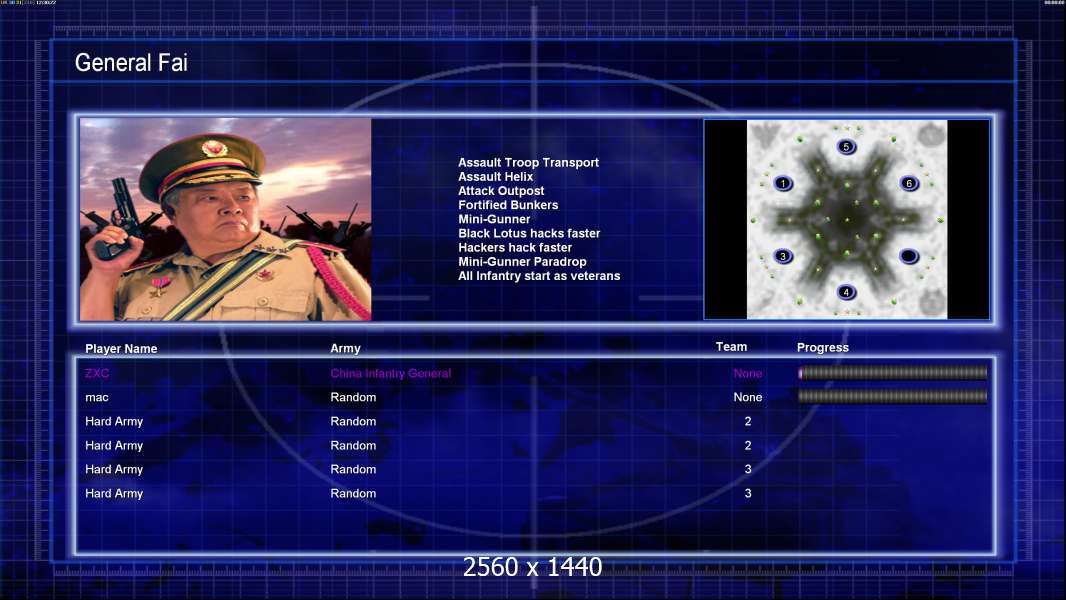Click the Progress column header
This screenshot has width=1066, height=600.
tap(822, 348)
